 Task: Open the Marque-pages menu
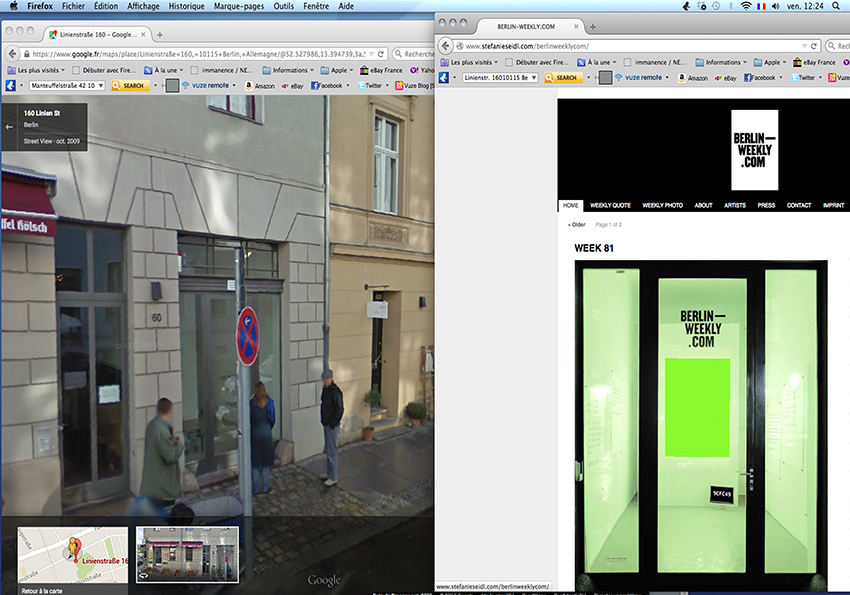tap(239, 6)
